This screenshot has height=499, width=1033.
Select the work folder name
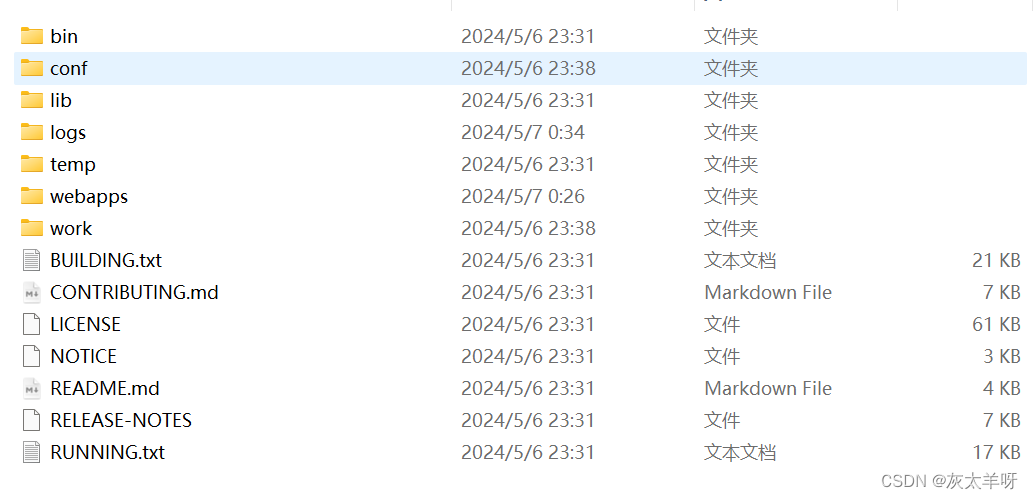70,229
